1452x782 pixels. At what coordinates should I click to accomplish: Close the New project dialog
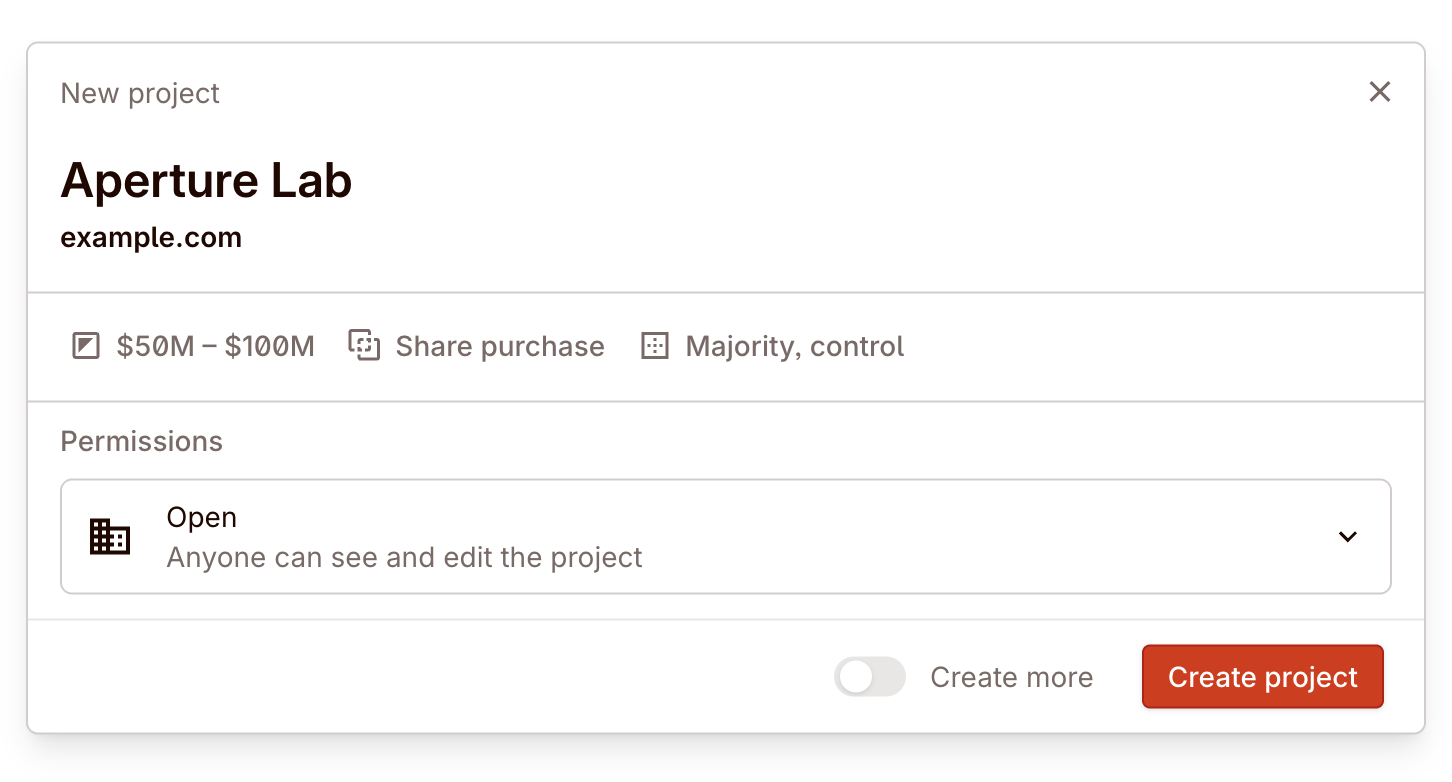point(1380,93)
